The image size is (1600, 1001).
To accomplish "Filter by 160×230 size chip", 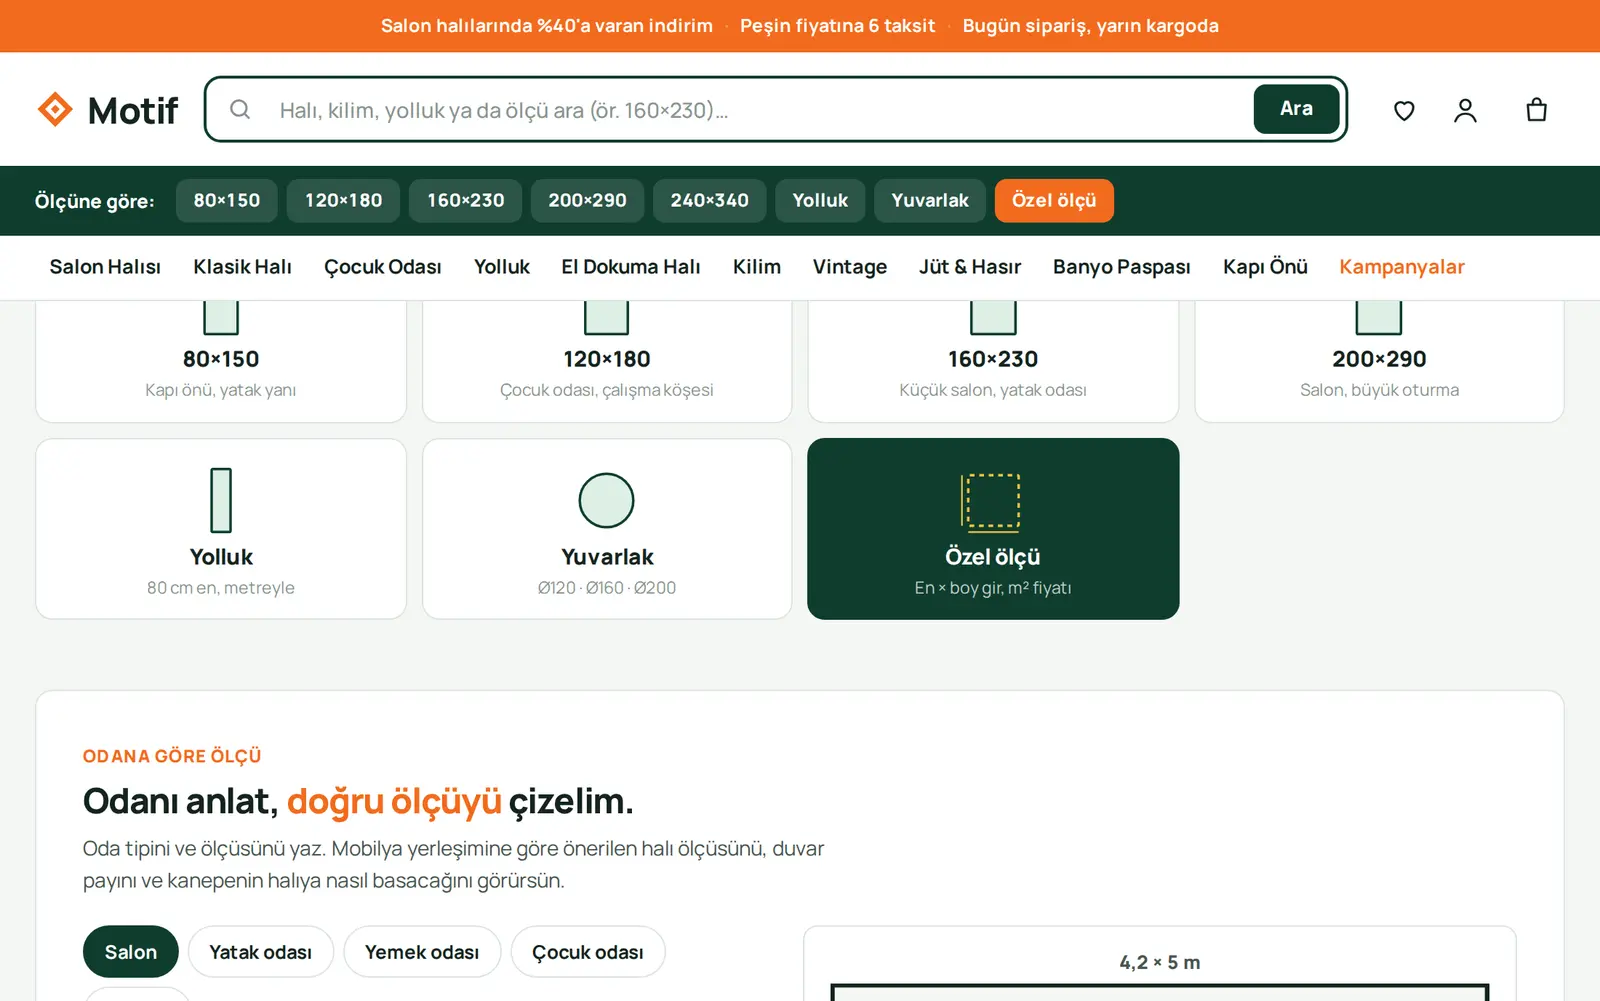I will [x=466, y=201].
